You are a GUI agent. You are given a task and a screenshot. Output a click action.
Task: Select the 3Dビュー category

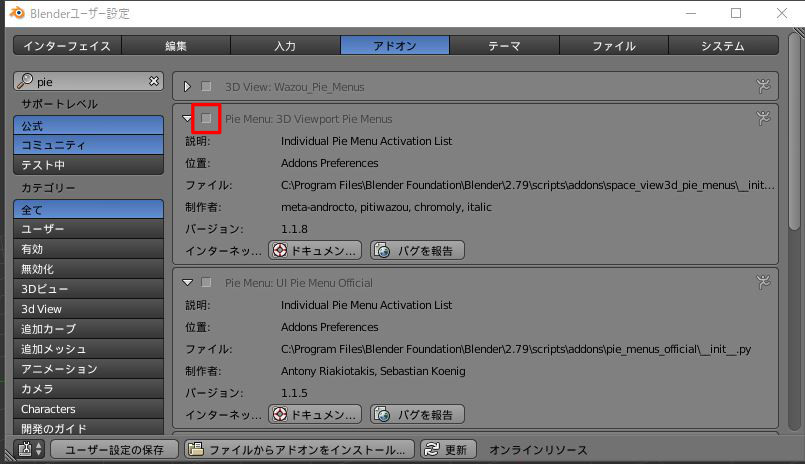[88, 289]
